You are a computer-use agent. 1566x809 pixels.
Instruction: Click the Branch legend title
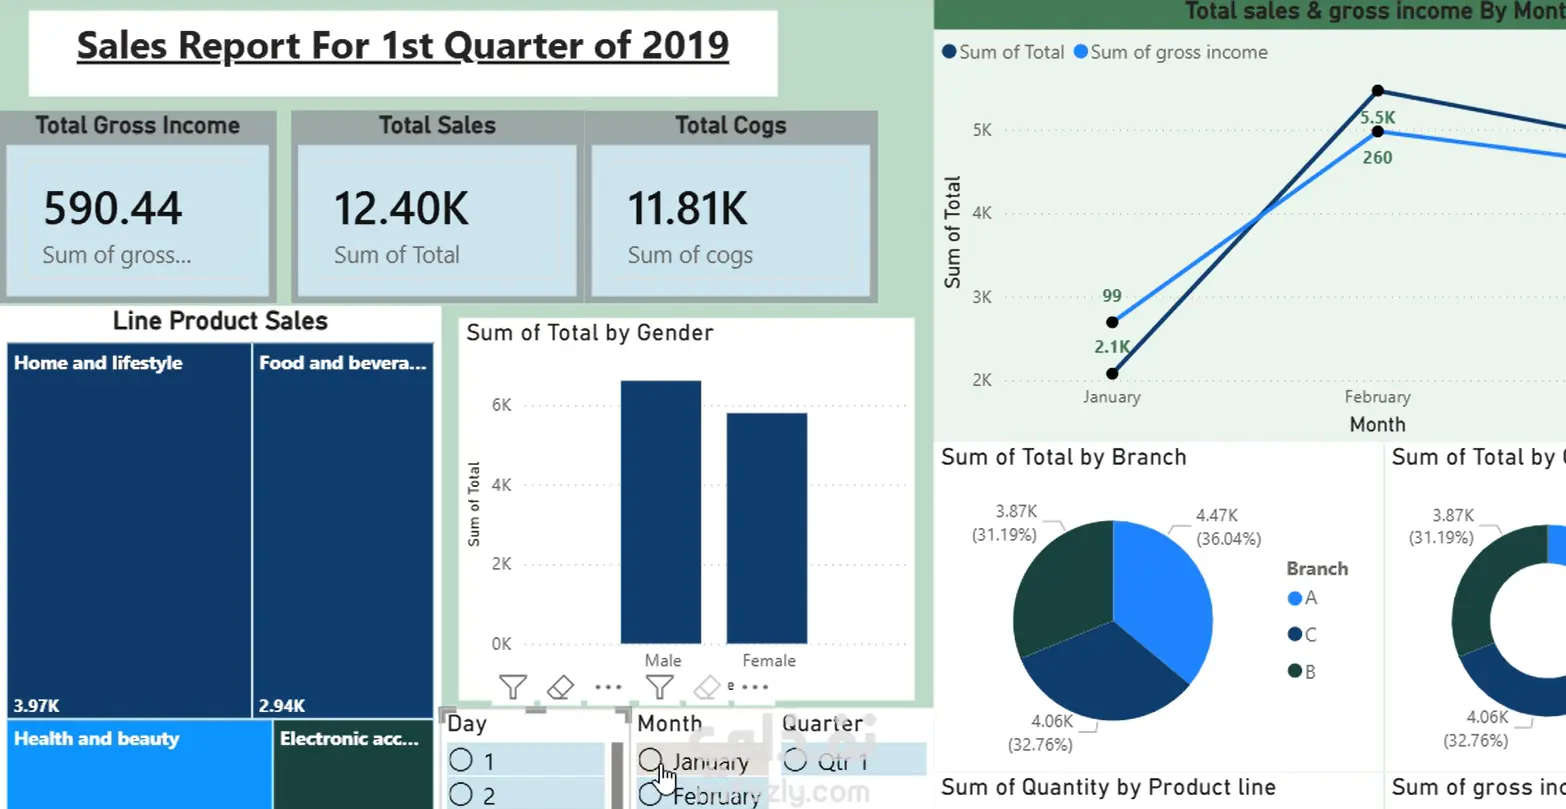pyautogui.click(x=1317, y=568)
